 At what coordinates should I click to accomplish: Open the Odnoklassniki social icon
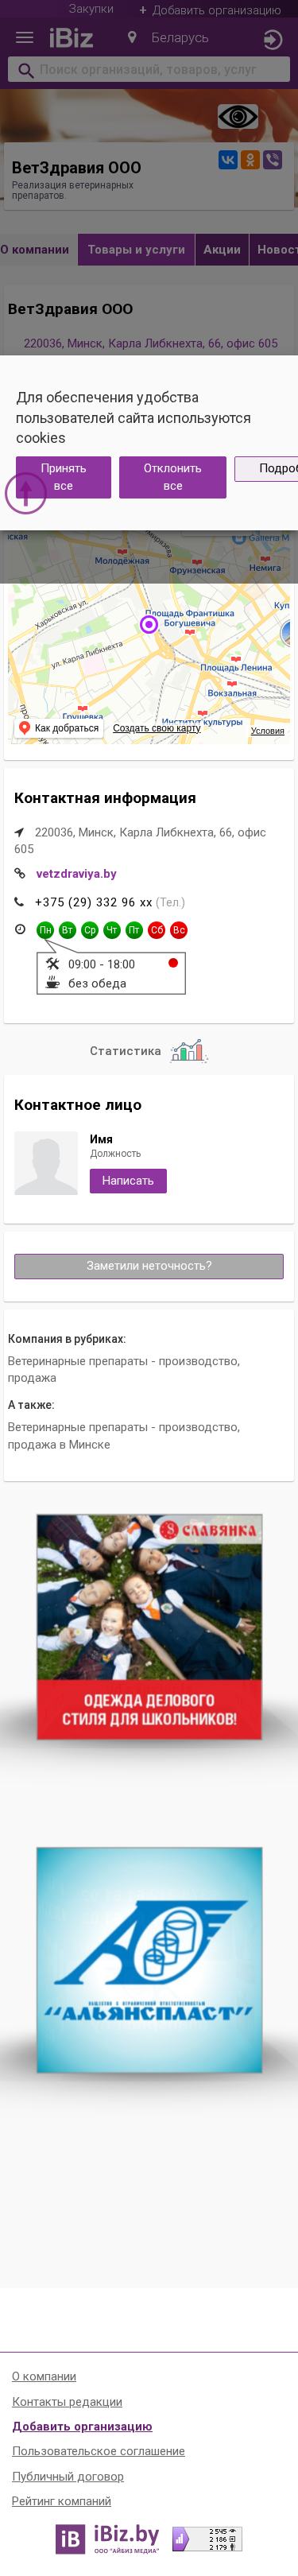pyautogui.click(x=250, y=159)
